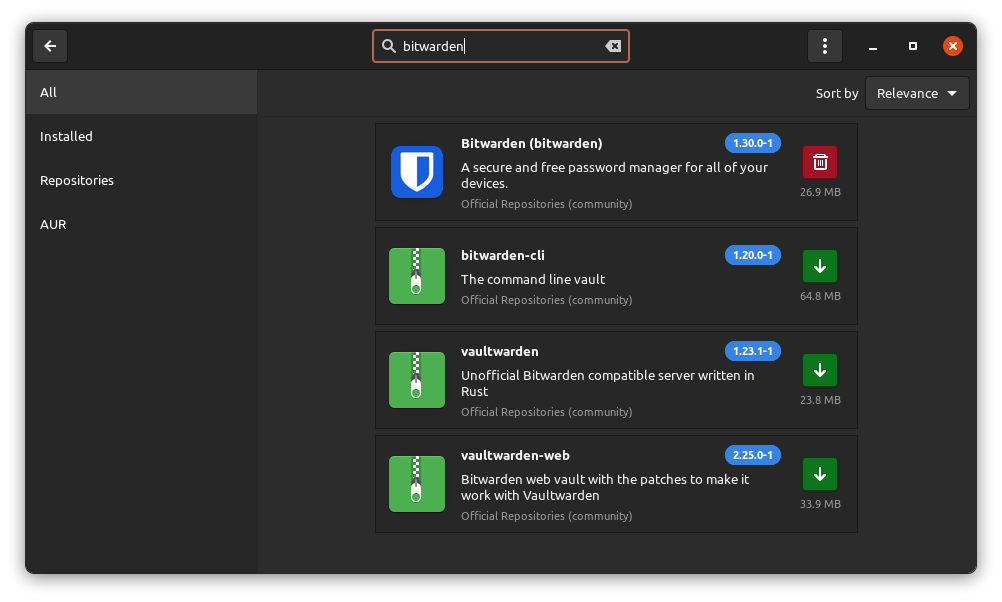Click the 23.8 MB size label

820,400
